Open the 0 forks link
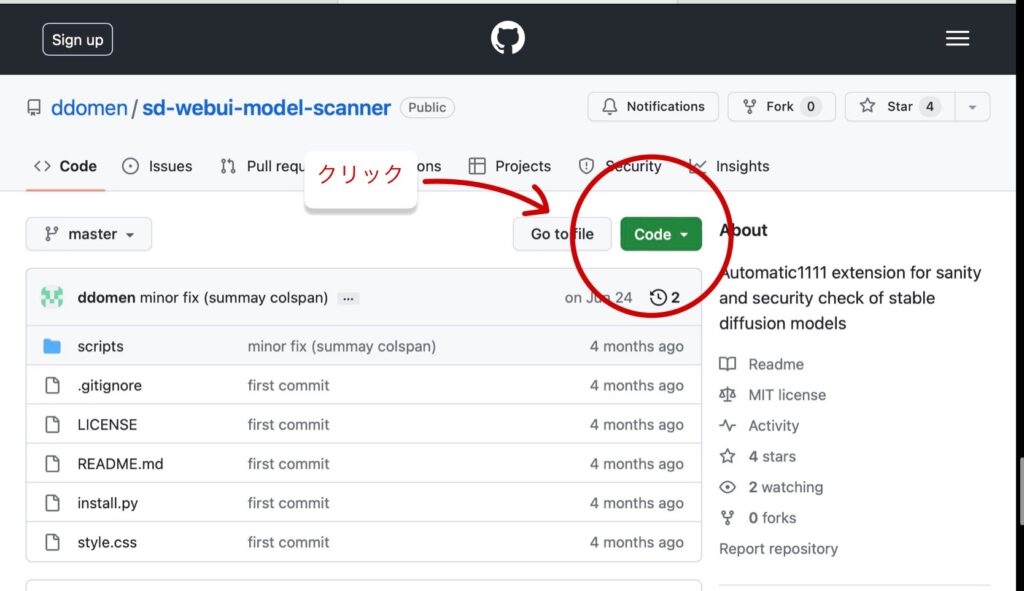 [x=772, y=518]
